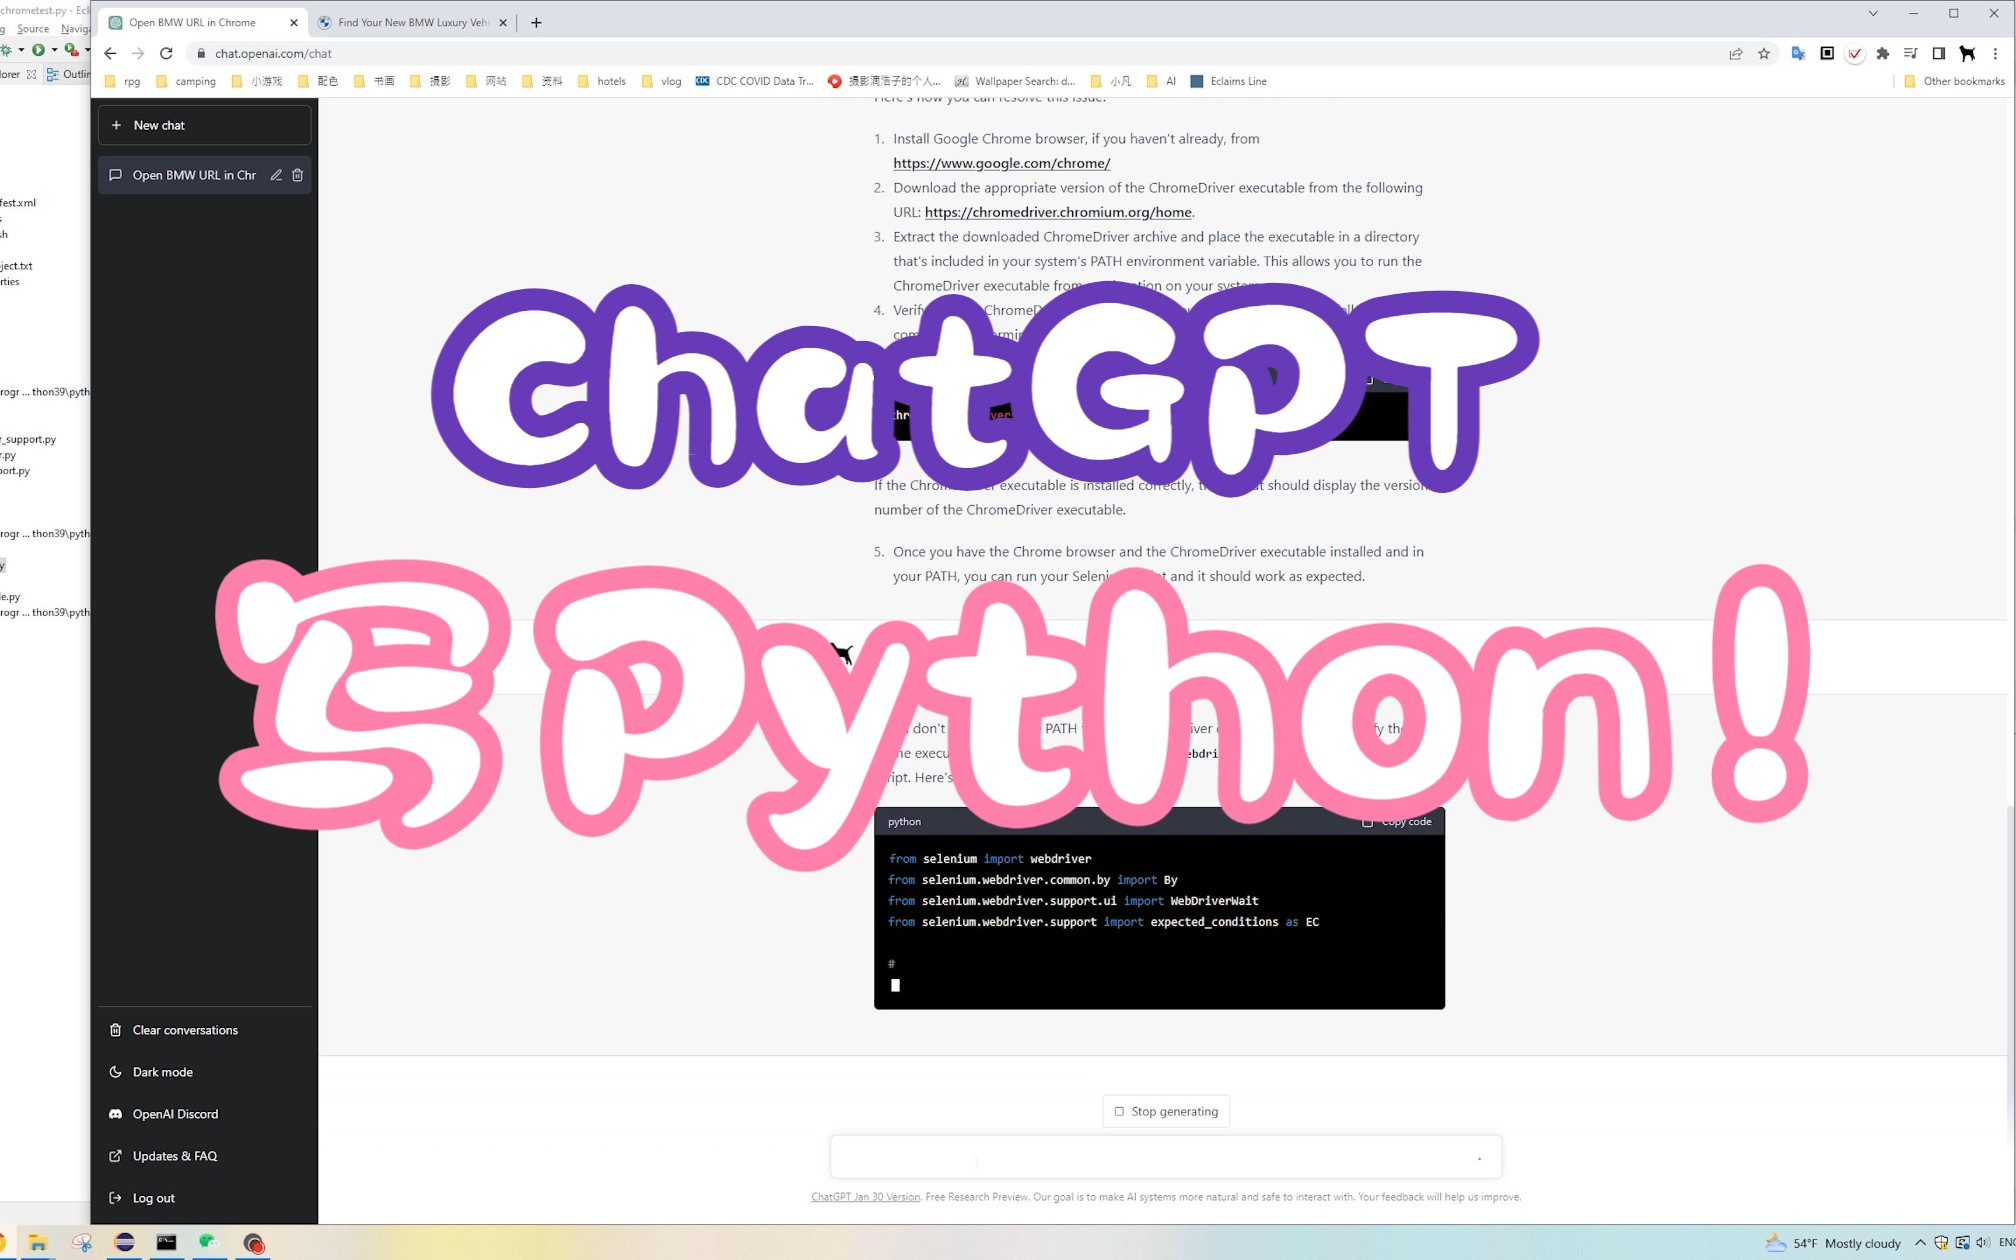Click Eclipse green Run button

point(38,49)
